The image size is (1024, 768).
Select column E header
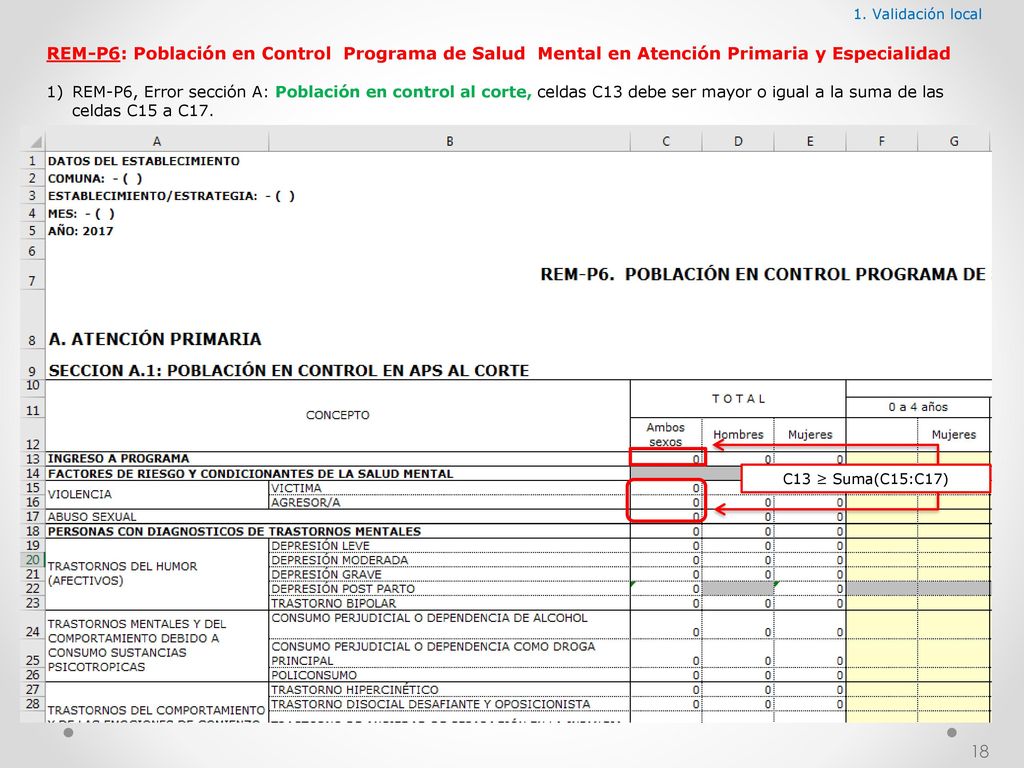pyautogui.click(x=810, y=141)
